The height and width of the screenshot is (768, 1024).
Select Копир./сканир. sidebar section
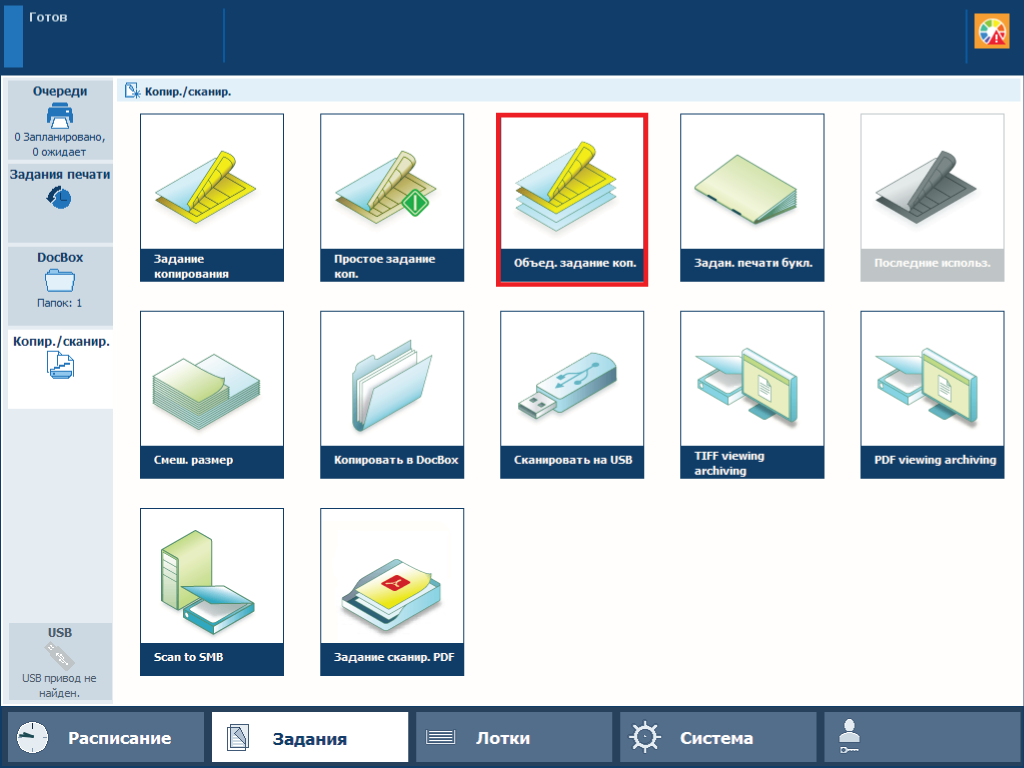coord(60,369)
